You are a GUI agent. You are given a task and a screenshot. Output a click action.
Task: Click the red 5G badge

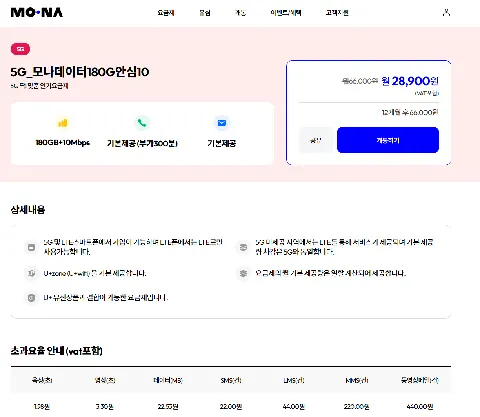point(20,49)
